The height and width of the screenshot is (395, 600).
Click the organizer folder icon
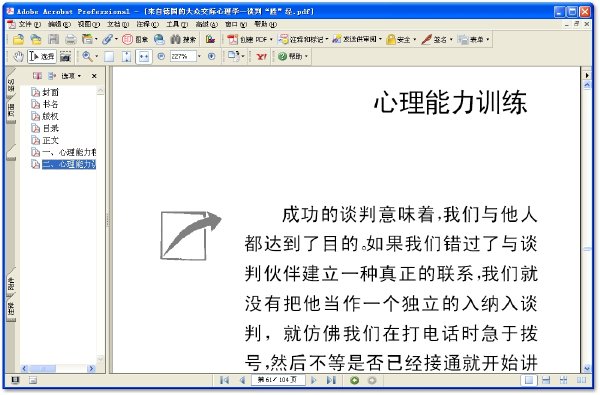coord(88,39)
